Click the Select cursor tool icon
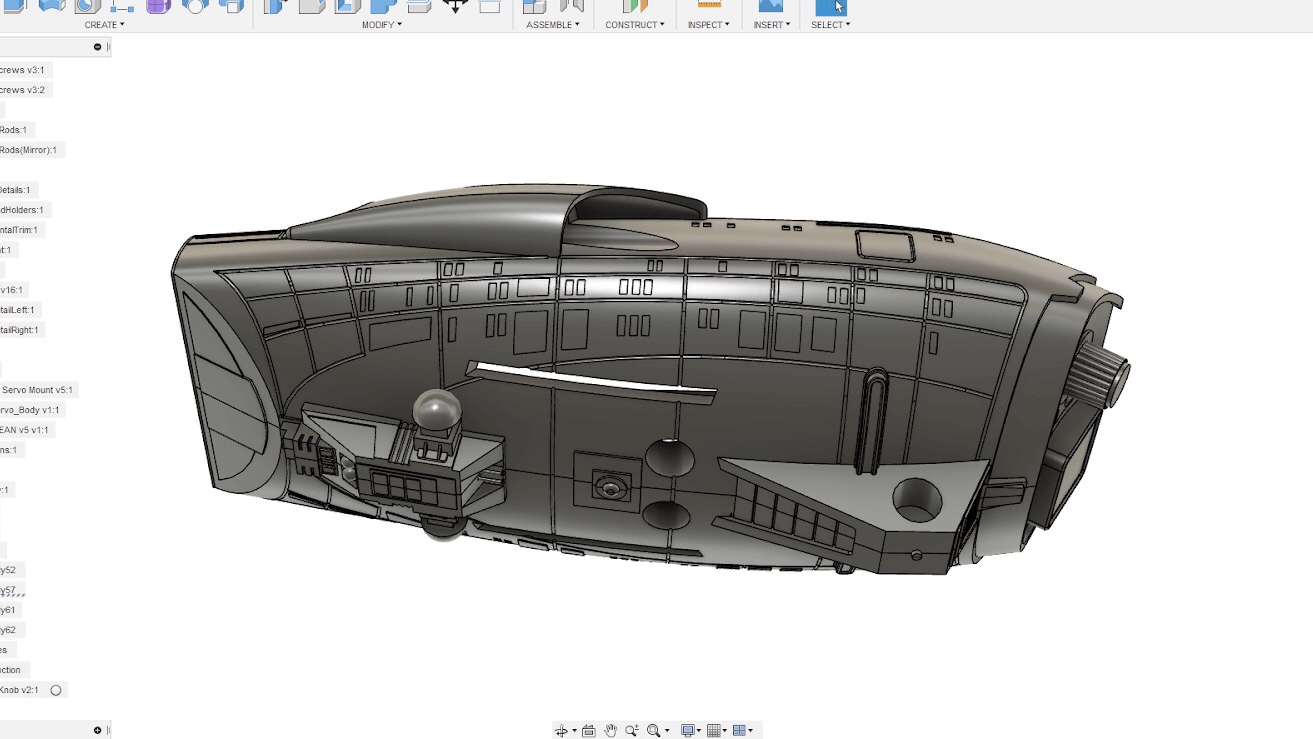This screenshot has height=739, width=1313. click(832, 6)
